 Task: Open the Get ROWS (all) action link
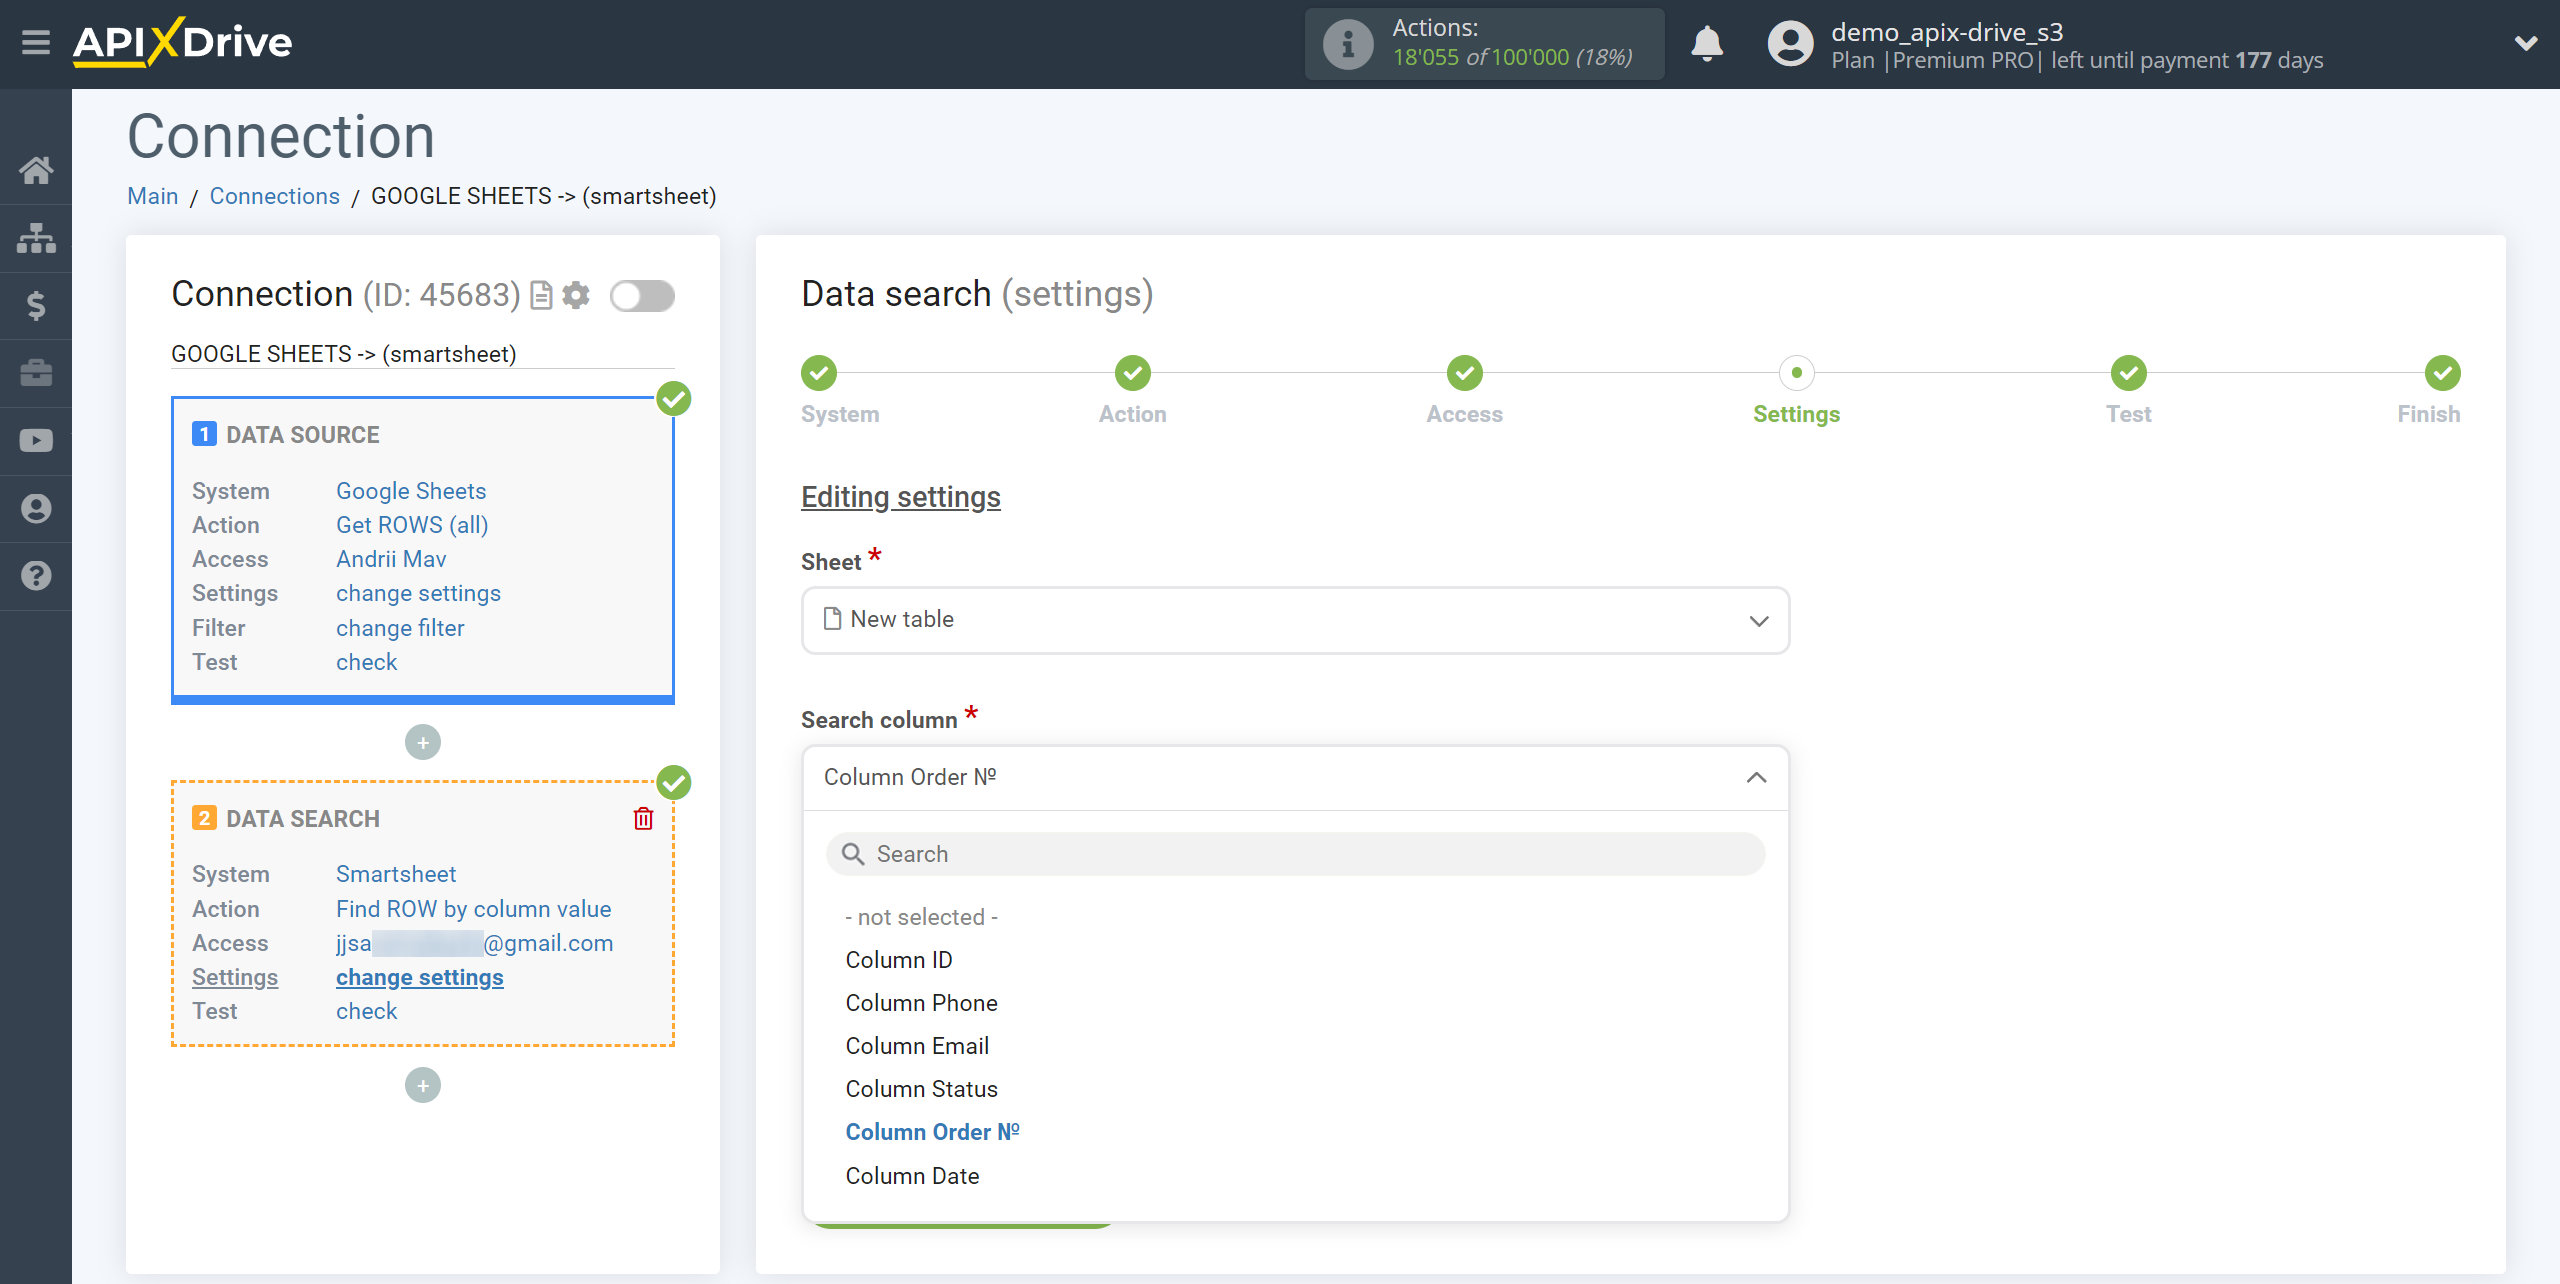click(412, 525)
